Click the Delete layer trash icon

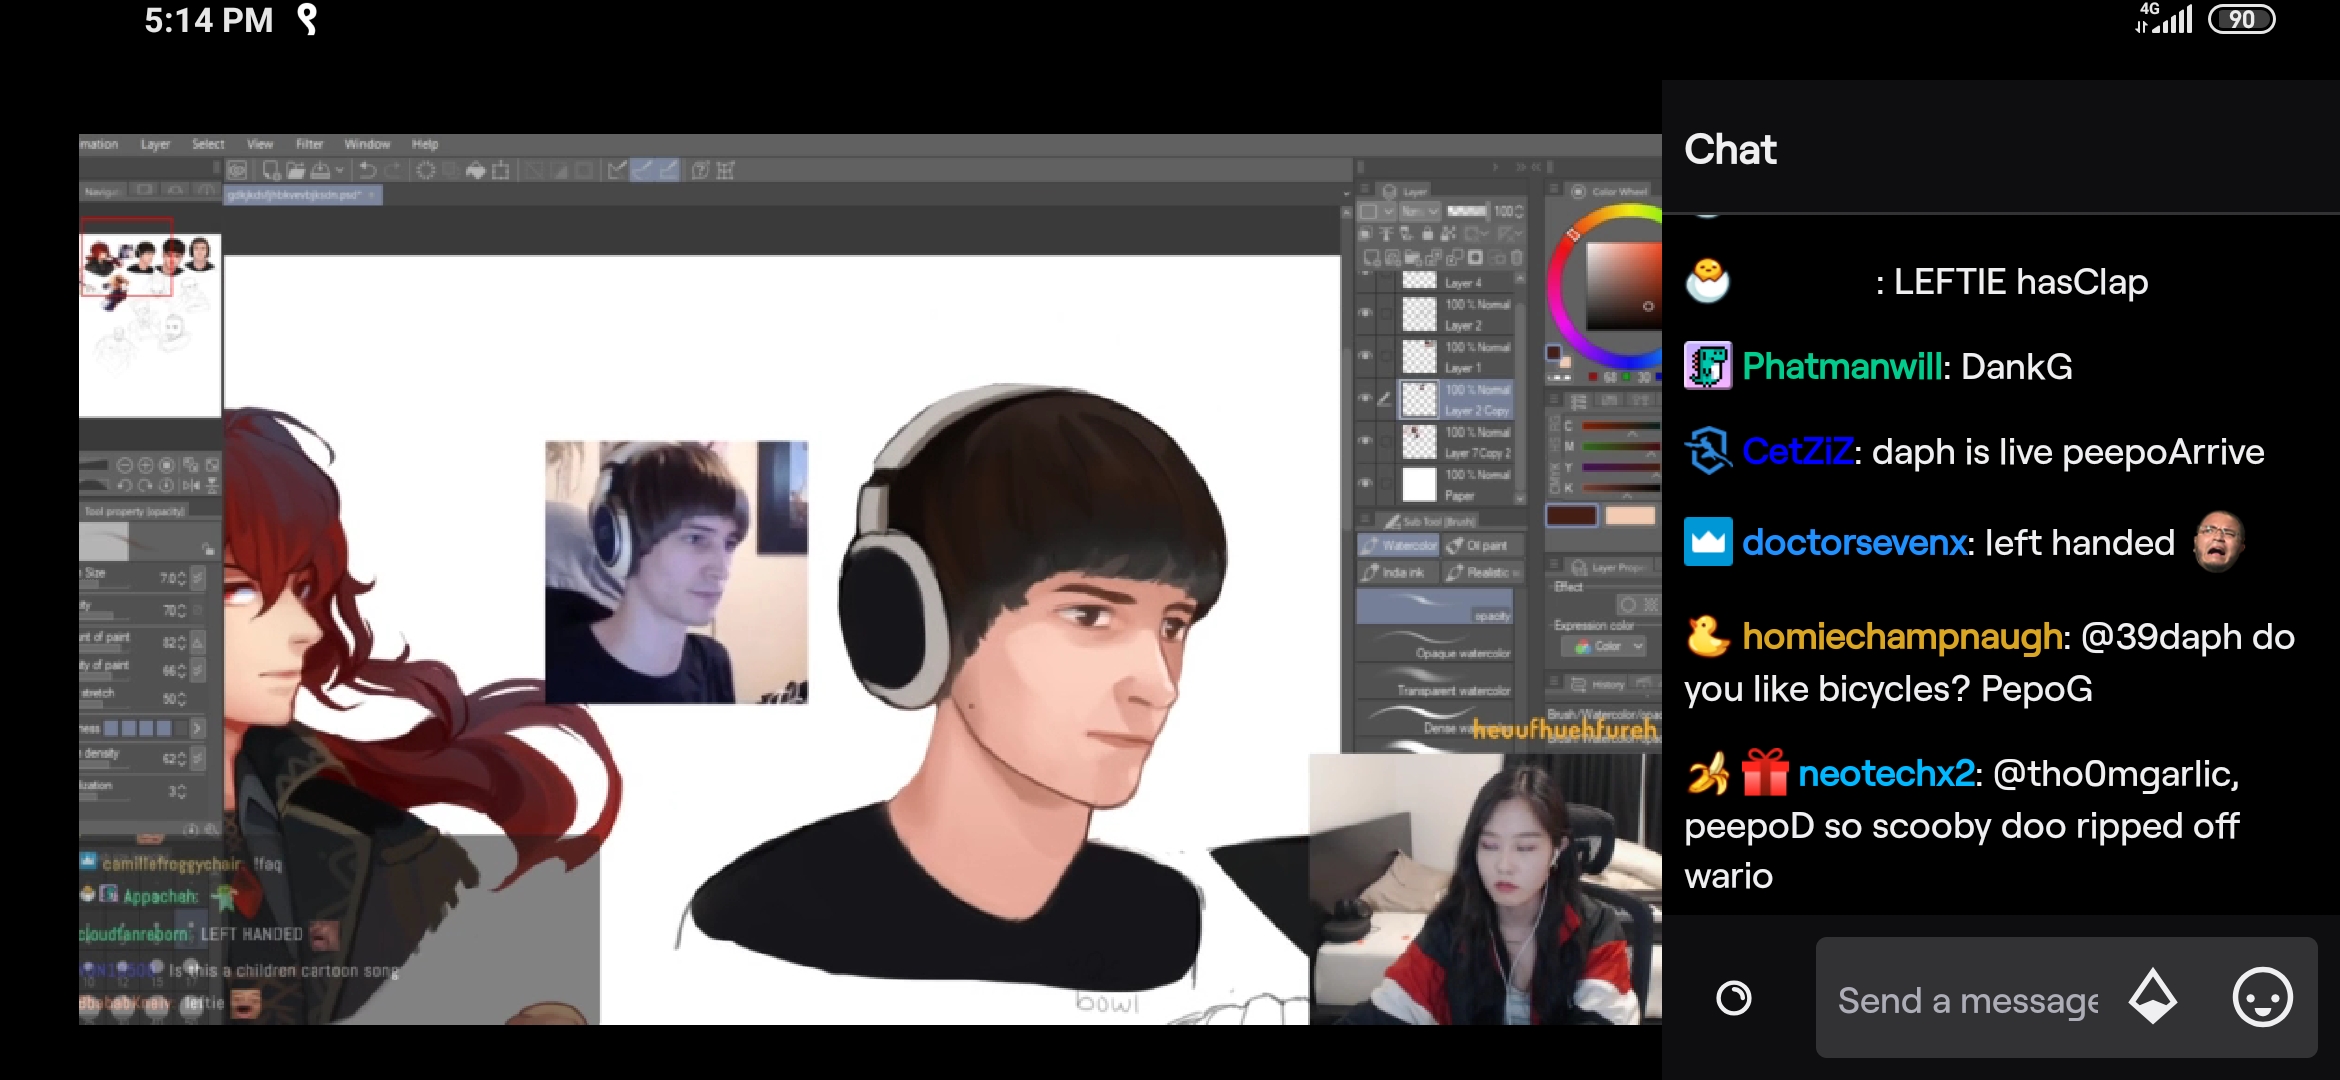click(1516, 258)
